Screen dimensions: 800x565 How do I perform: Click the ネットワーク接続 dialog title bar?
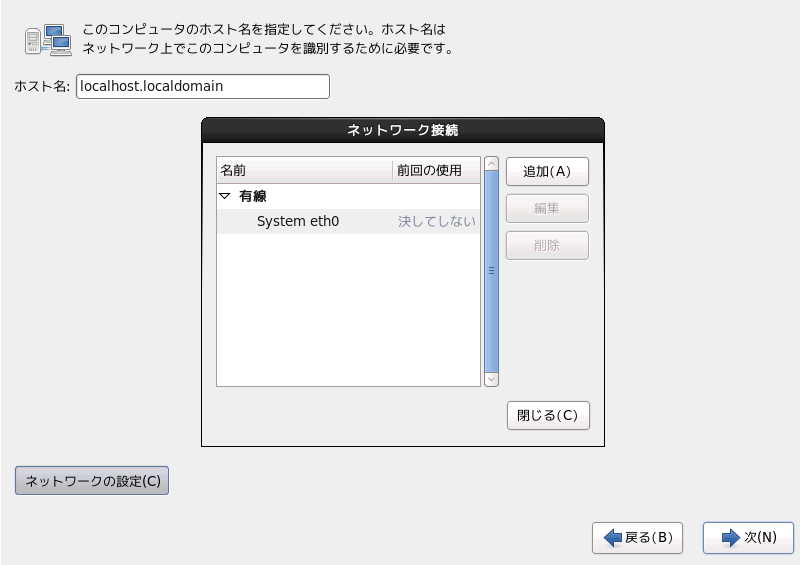tap(403, 130)
